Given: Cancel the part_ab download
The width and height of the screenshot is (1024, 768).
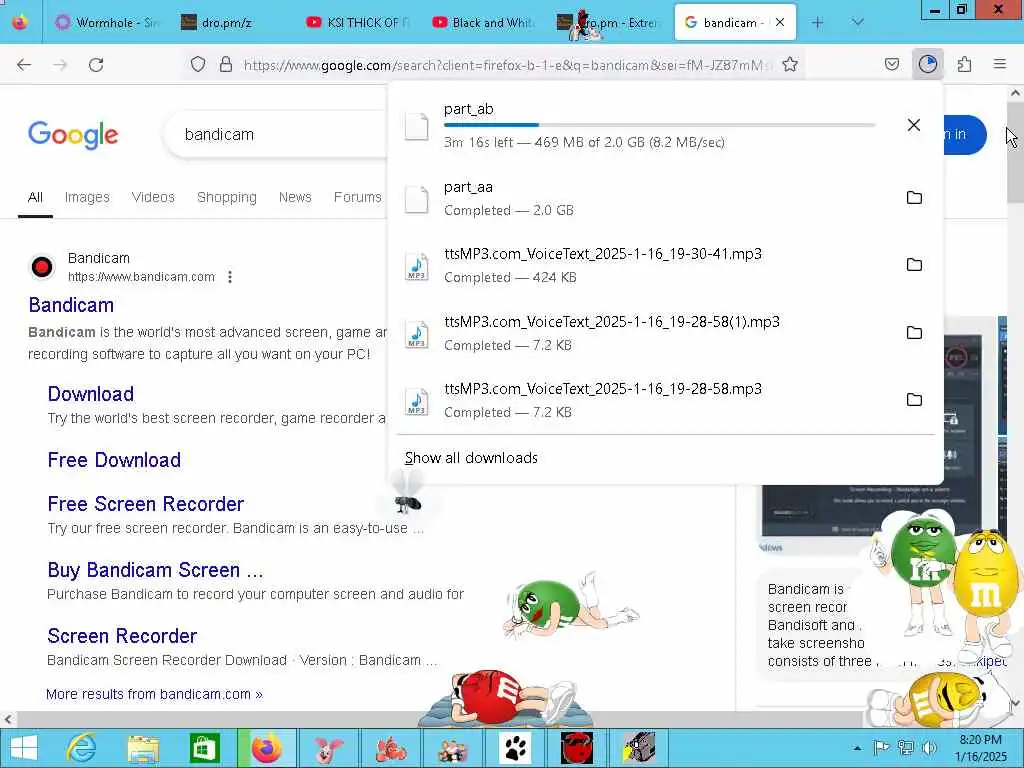Looking at the screenshot, I should (x=914, y=125).
